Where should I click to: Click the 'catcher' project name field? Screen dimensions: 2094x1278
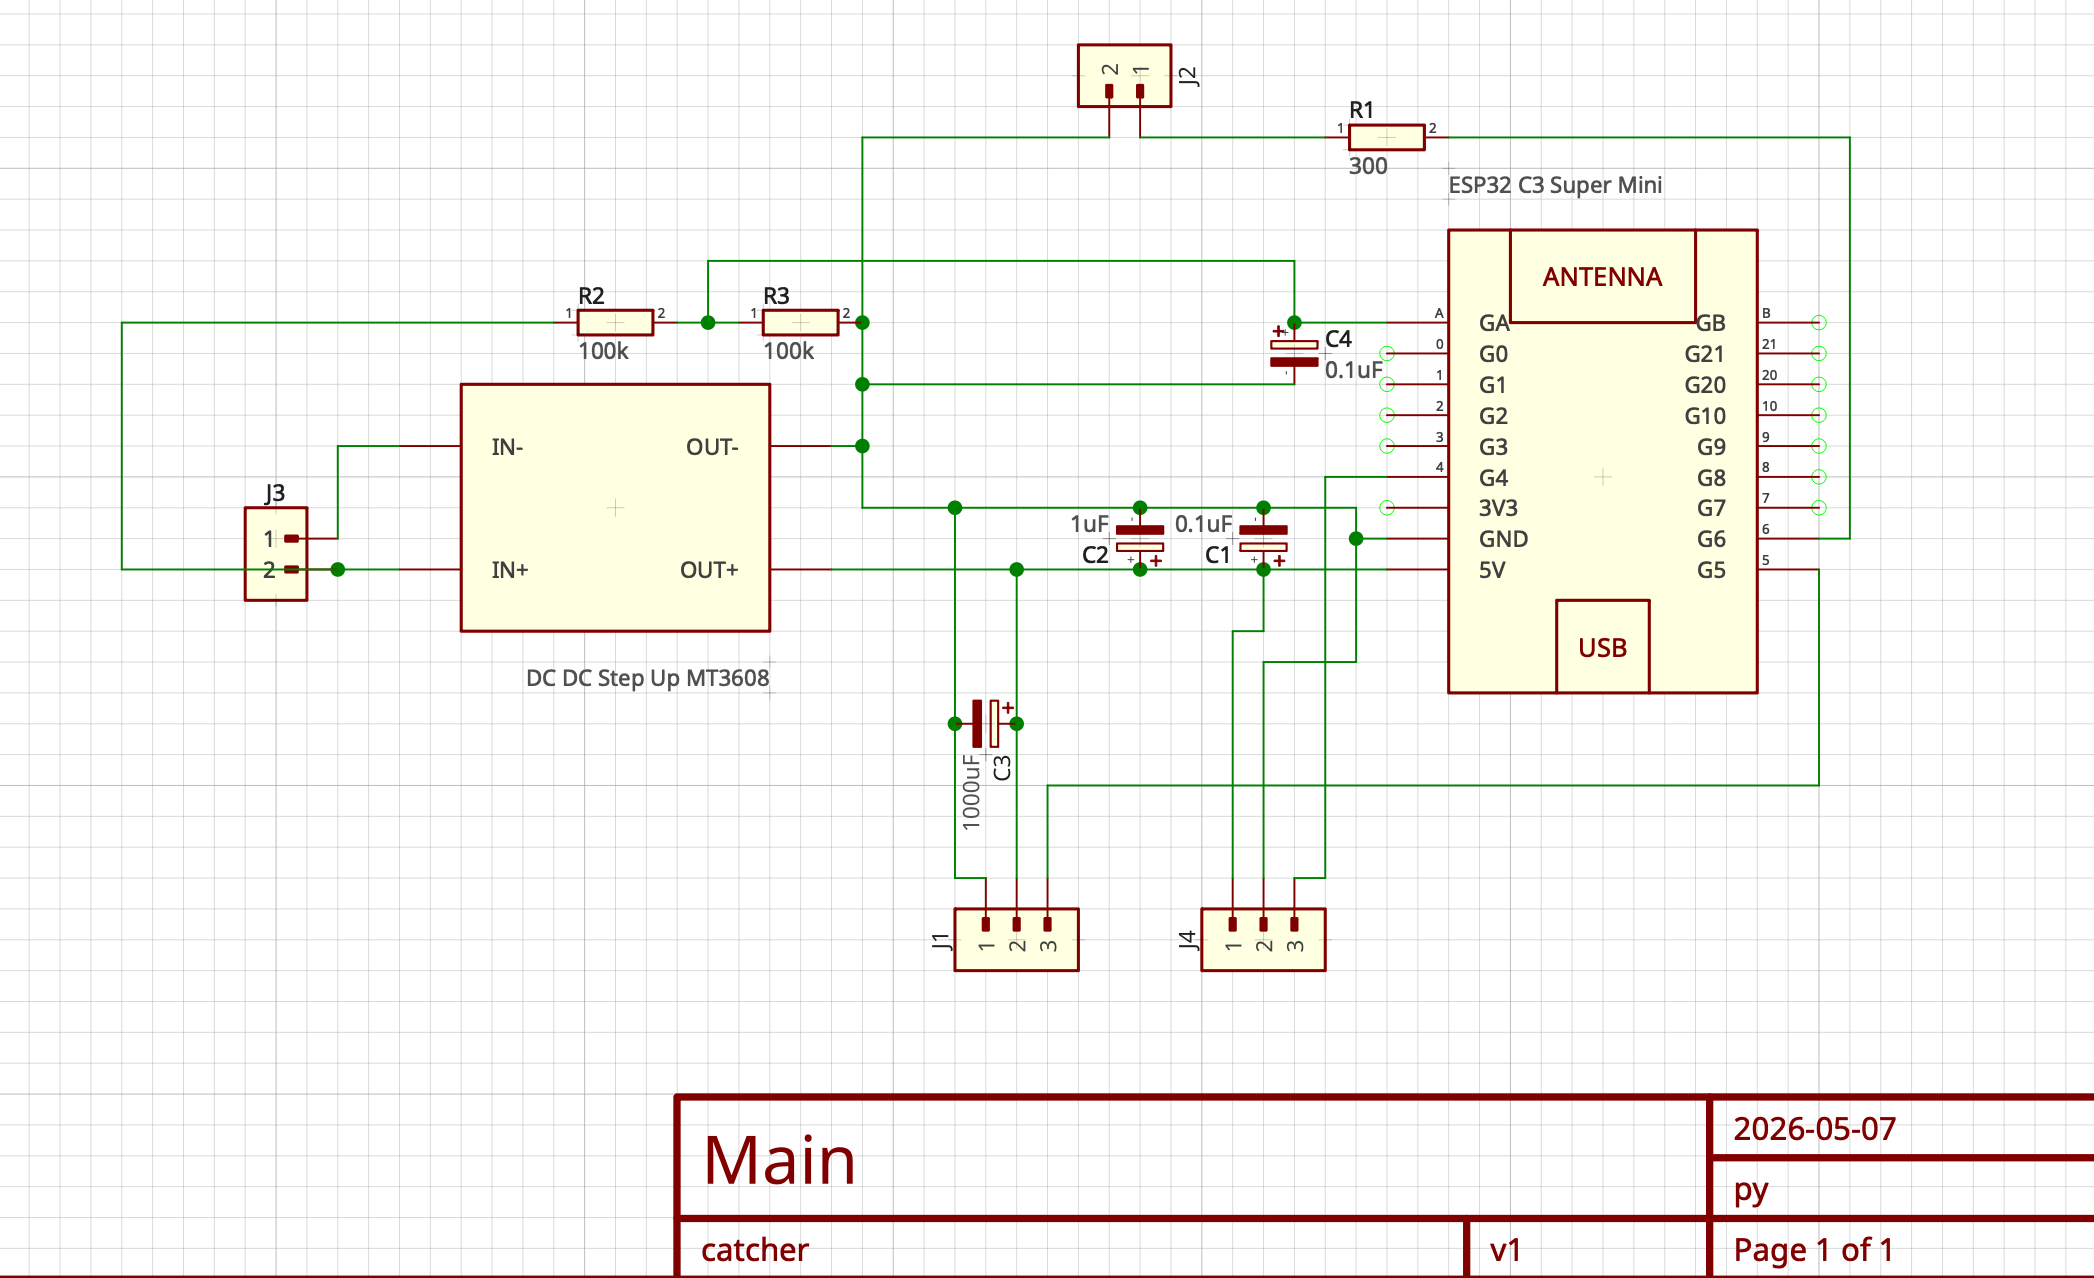[x=754, y=1250]
